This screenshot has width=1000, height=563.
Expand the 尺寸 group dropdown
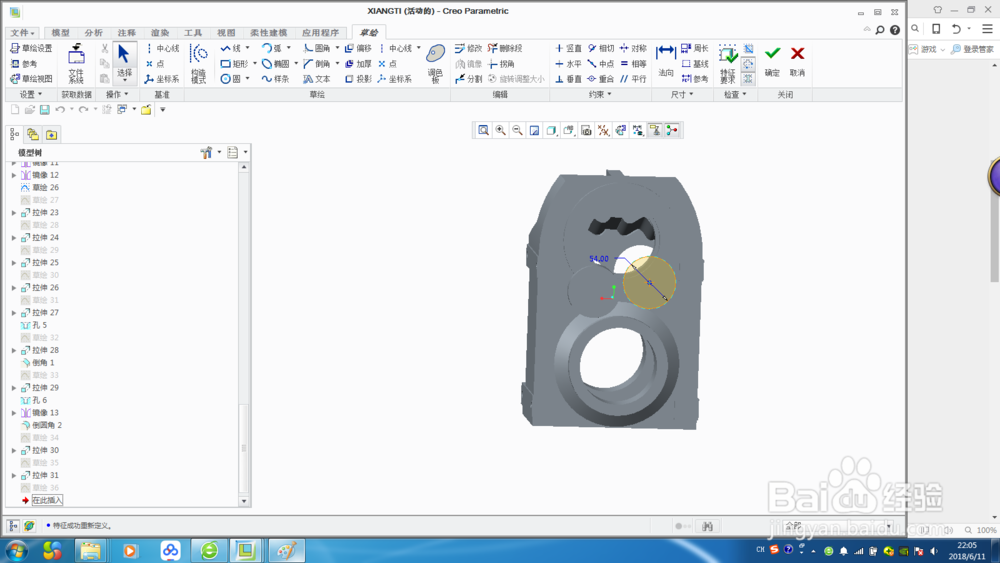coord(682,94)
